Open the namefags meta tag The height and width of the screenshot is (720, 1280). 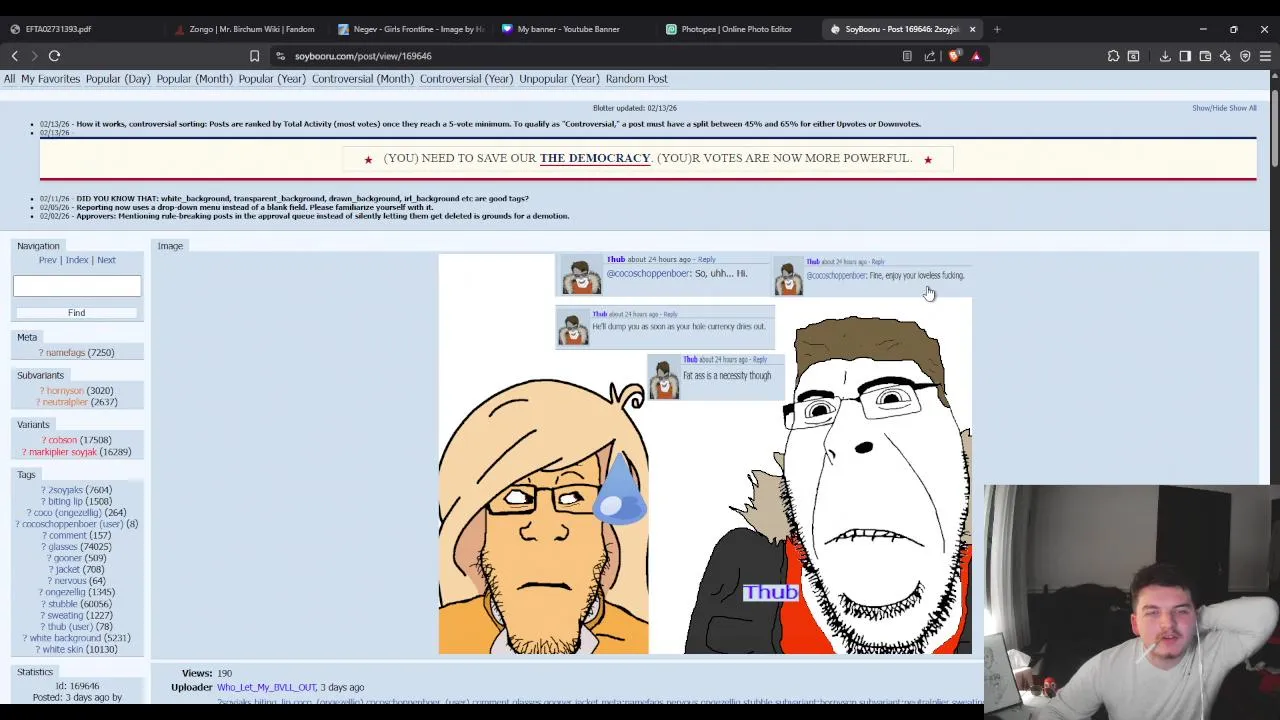tap(66, 353)
